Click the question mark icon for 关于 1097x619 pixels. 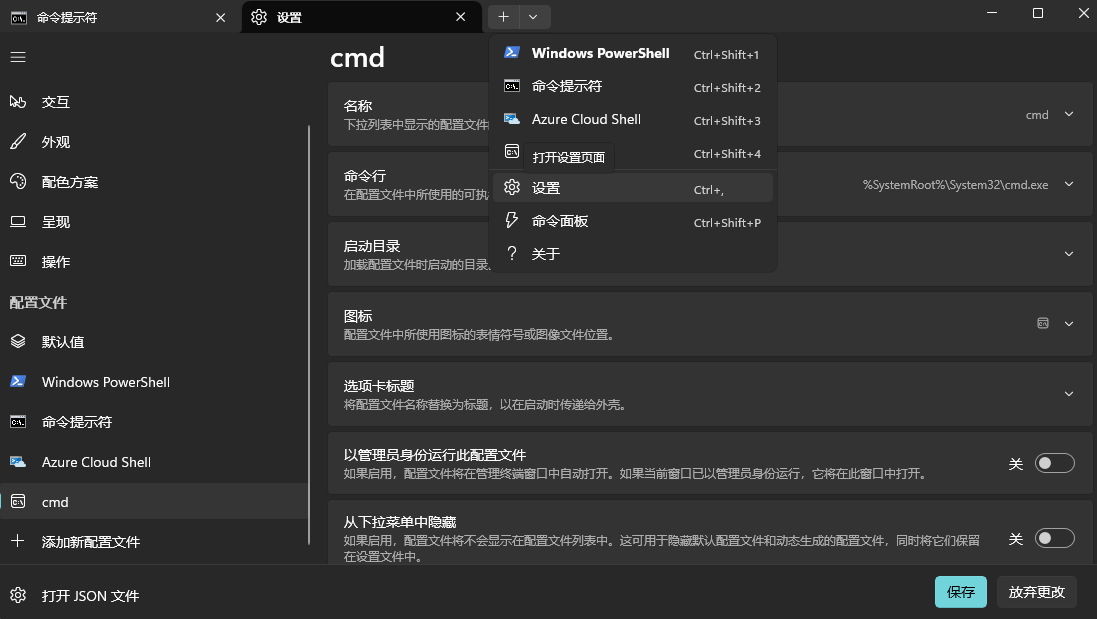pos(512,253)
